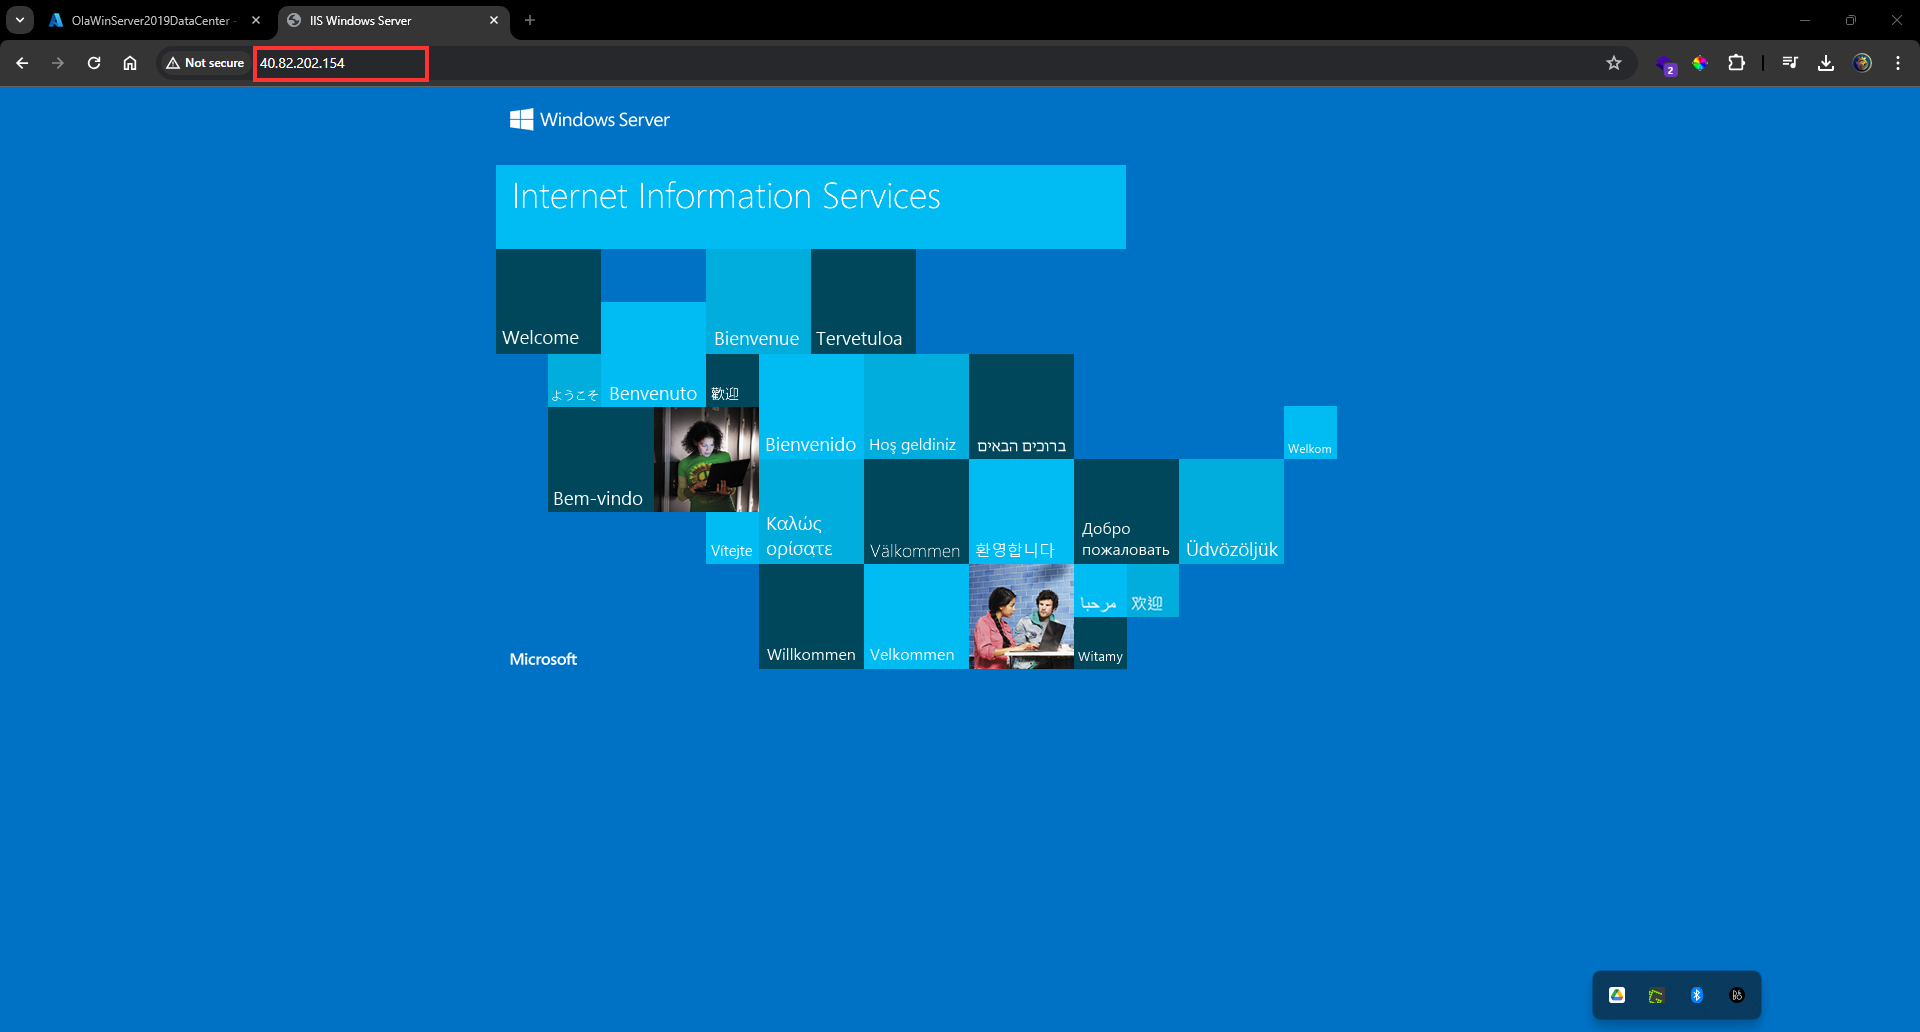Click the Vitejte tile
Viewport: 1920px width, 1032px height.
coord(732,538)
